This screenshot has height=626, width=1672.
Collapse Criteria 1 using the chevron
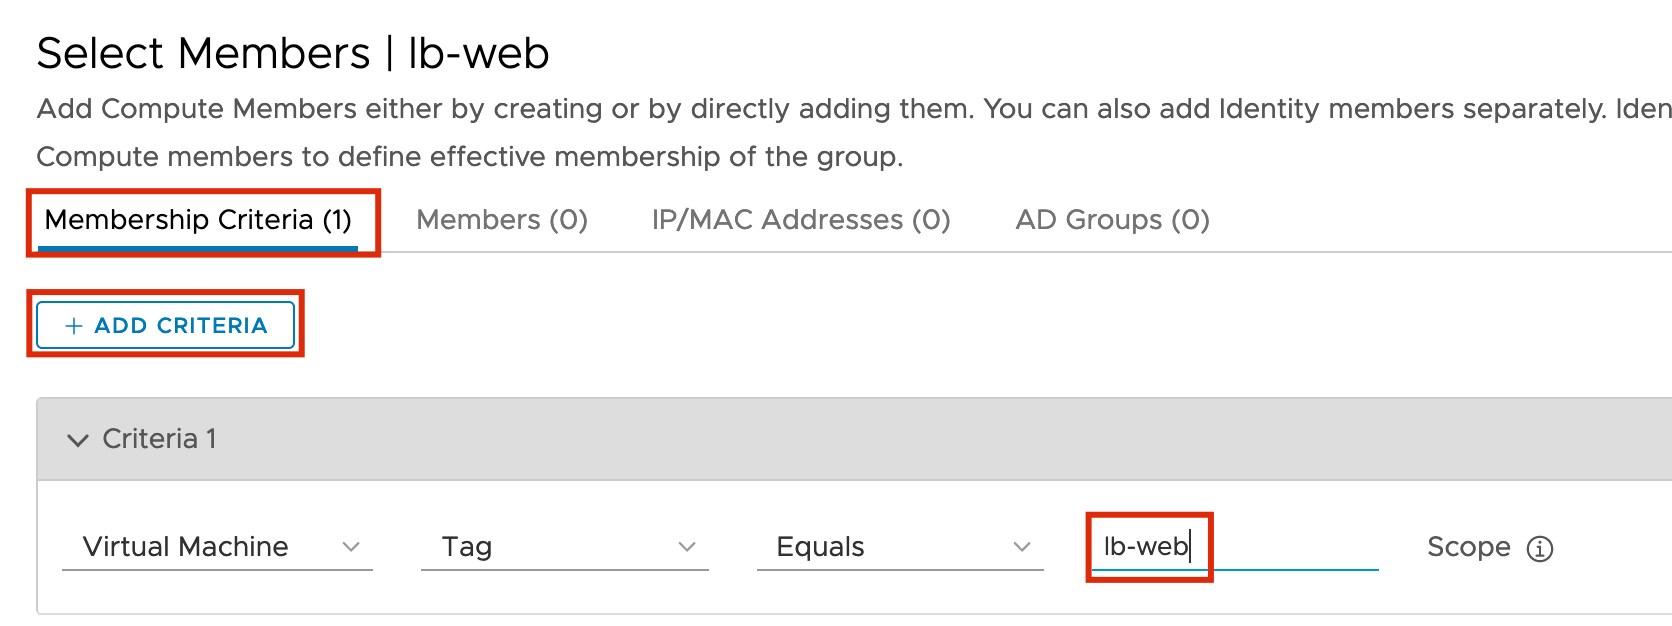tap(78, 440)
